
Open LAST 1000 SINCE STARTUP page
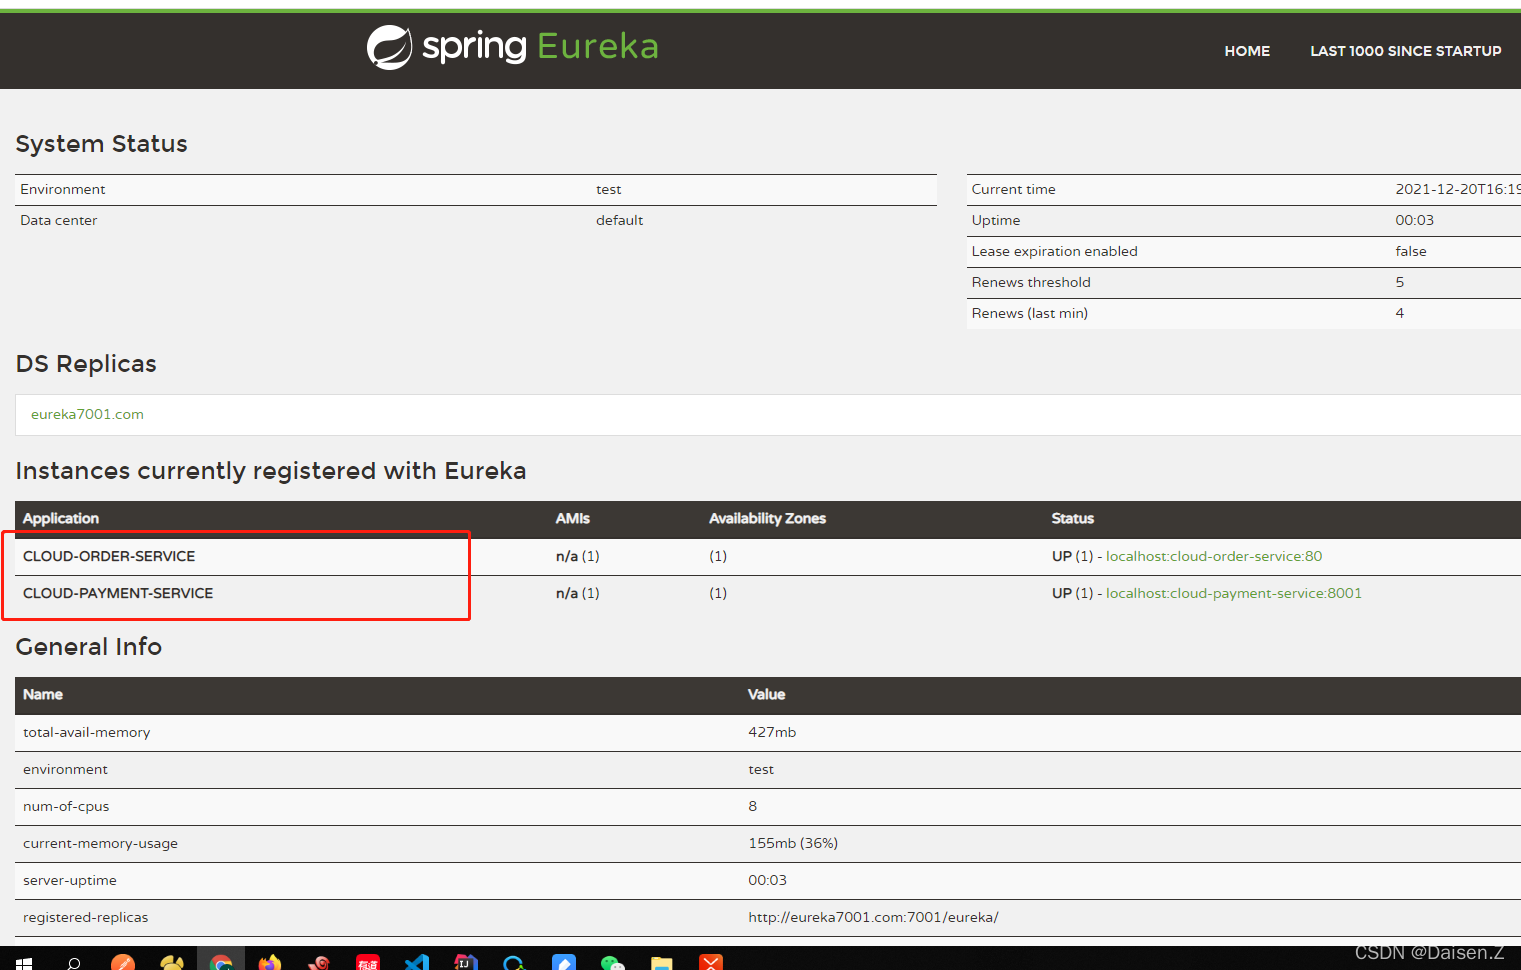[x=1405, y=51]
